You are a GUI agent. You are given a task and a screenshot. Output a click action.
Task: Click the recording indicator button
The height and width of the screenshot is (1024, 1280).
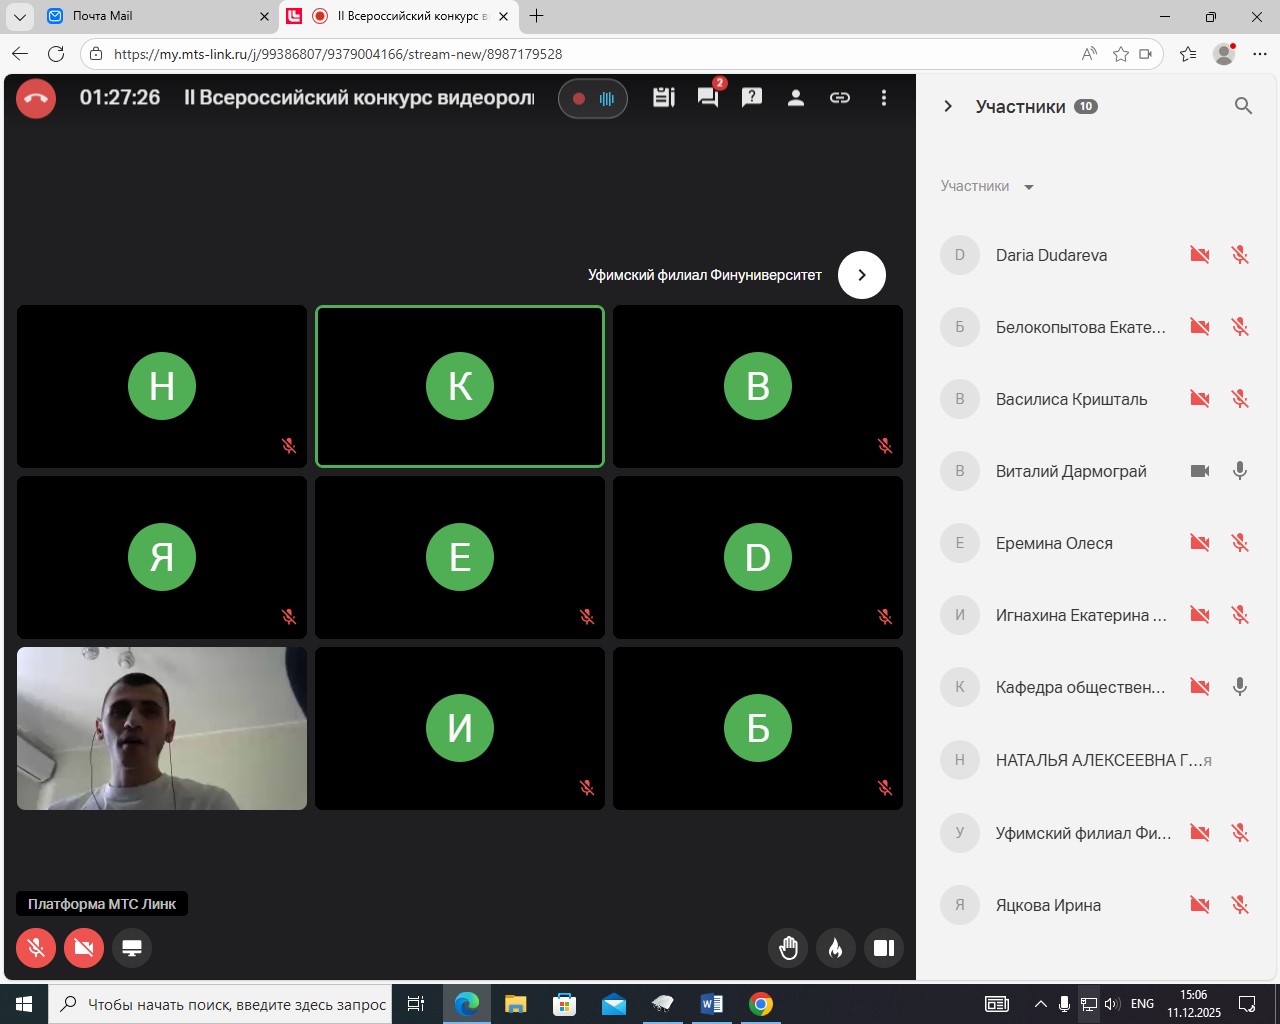(x=593, y=98)
